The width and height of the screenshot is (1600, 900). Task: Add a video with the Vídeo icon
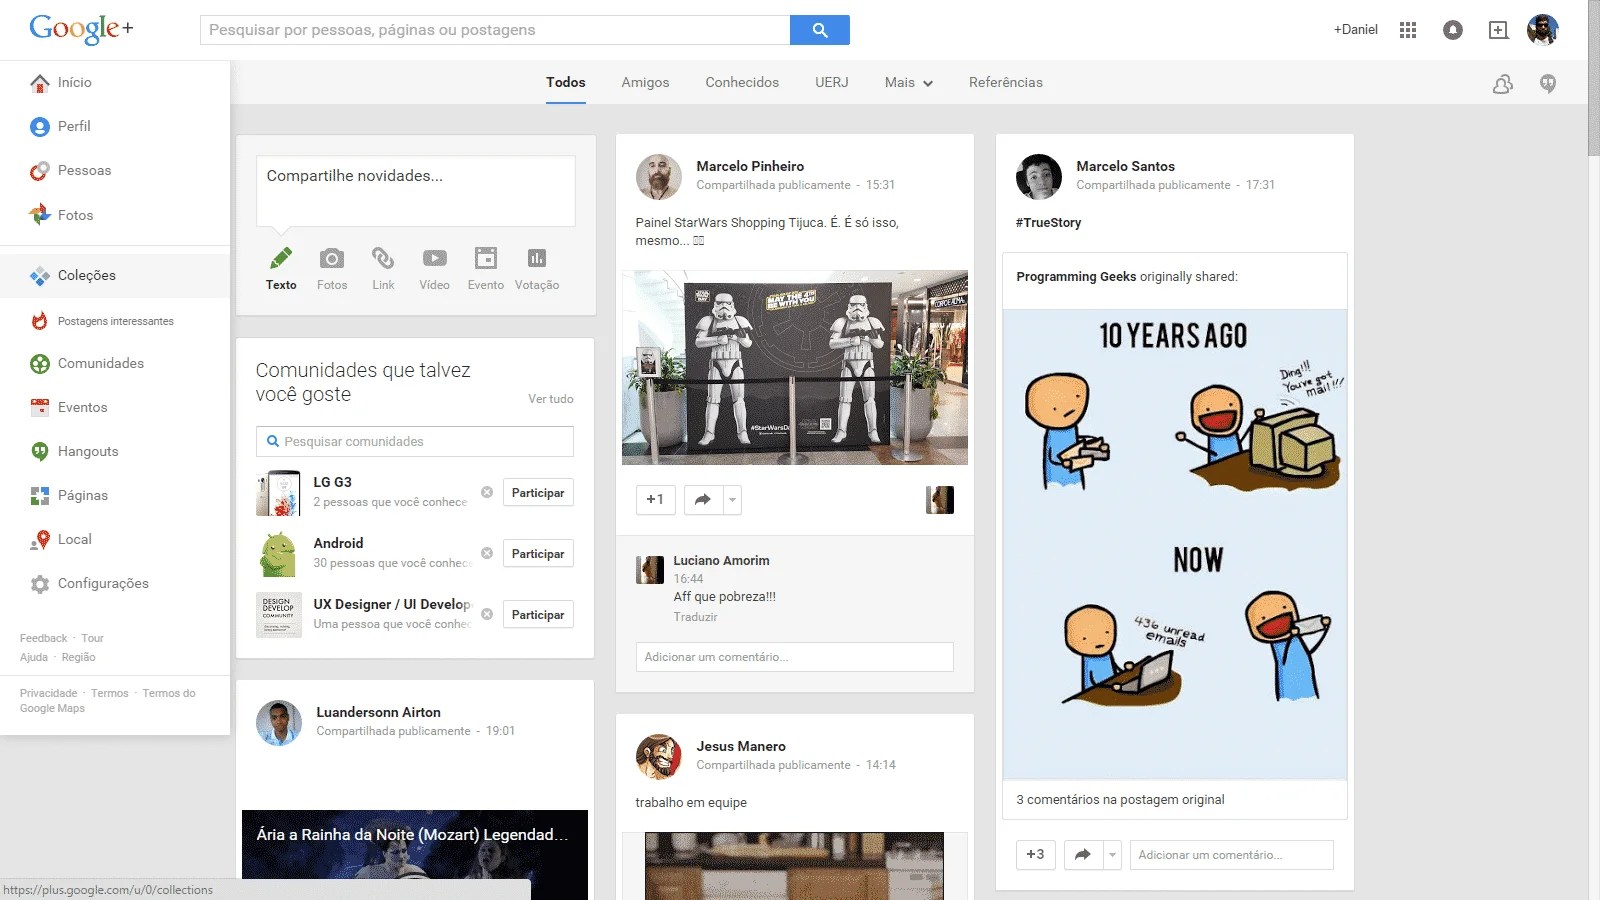click(x=435, y=259)
